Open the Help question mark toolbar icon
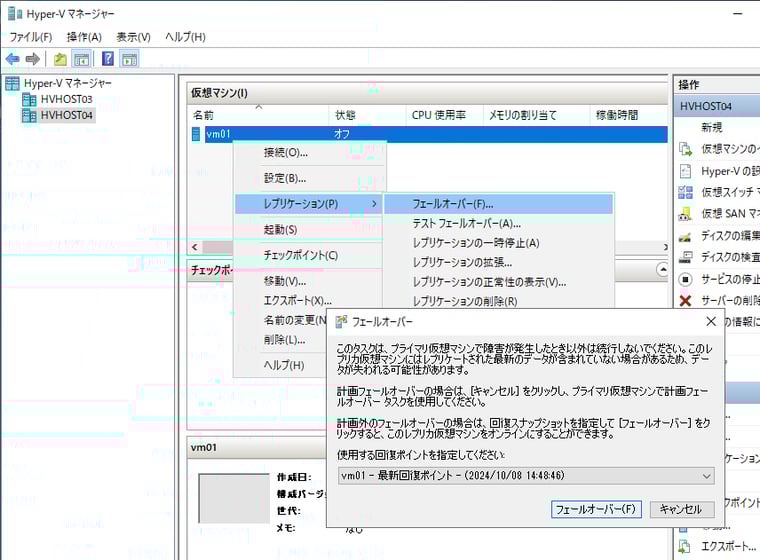The height and width of the screenshot is (560, 760). (108, 59)
